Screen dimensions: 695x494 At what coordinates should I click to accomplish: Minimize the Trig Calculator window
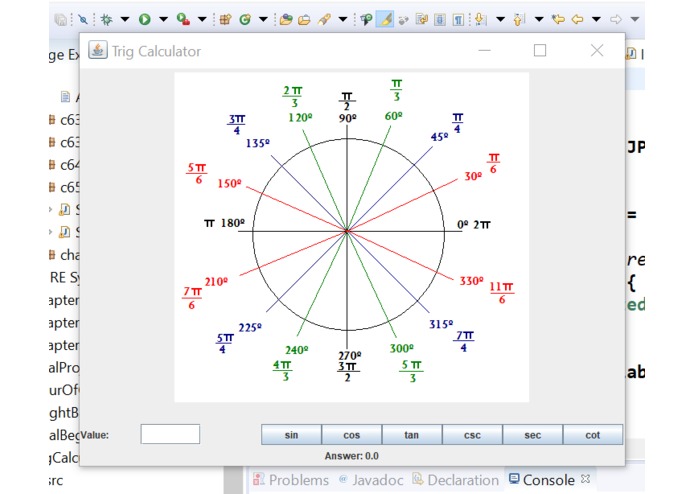coord(484,51)
